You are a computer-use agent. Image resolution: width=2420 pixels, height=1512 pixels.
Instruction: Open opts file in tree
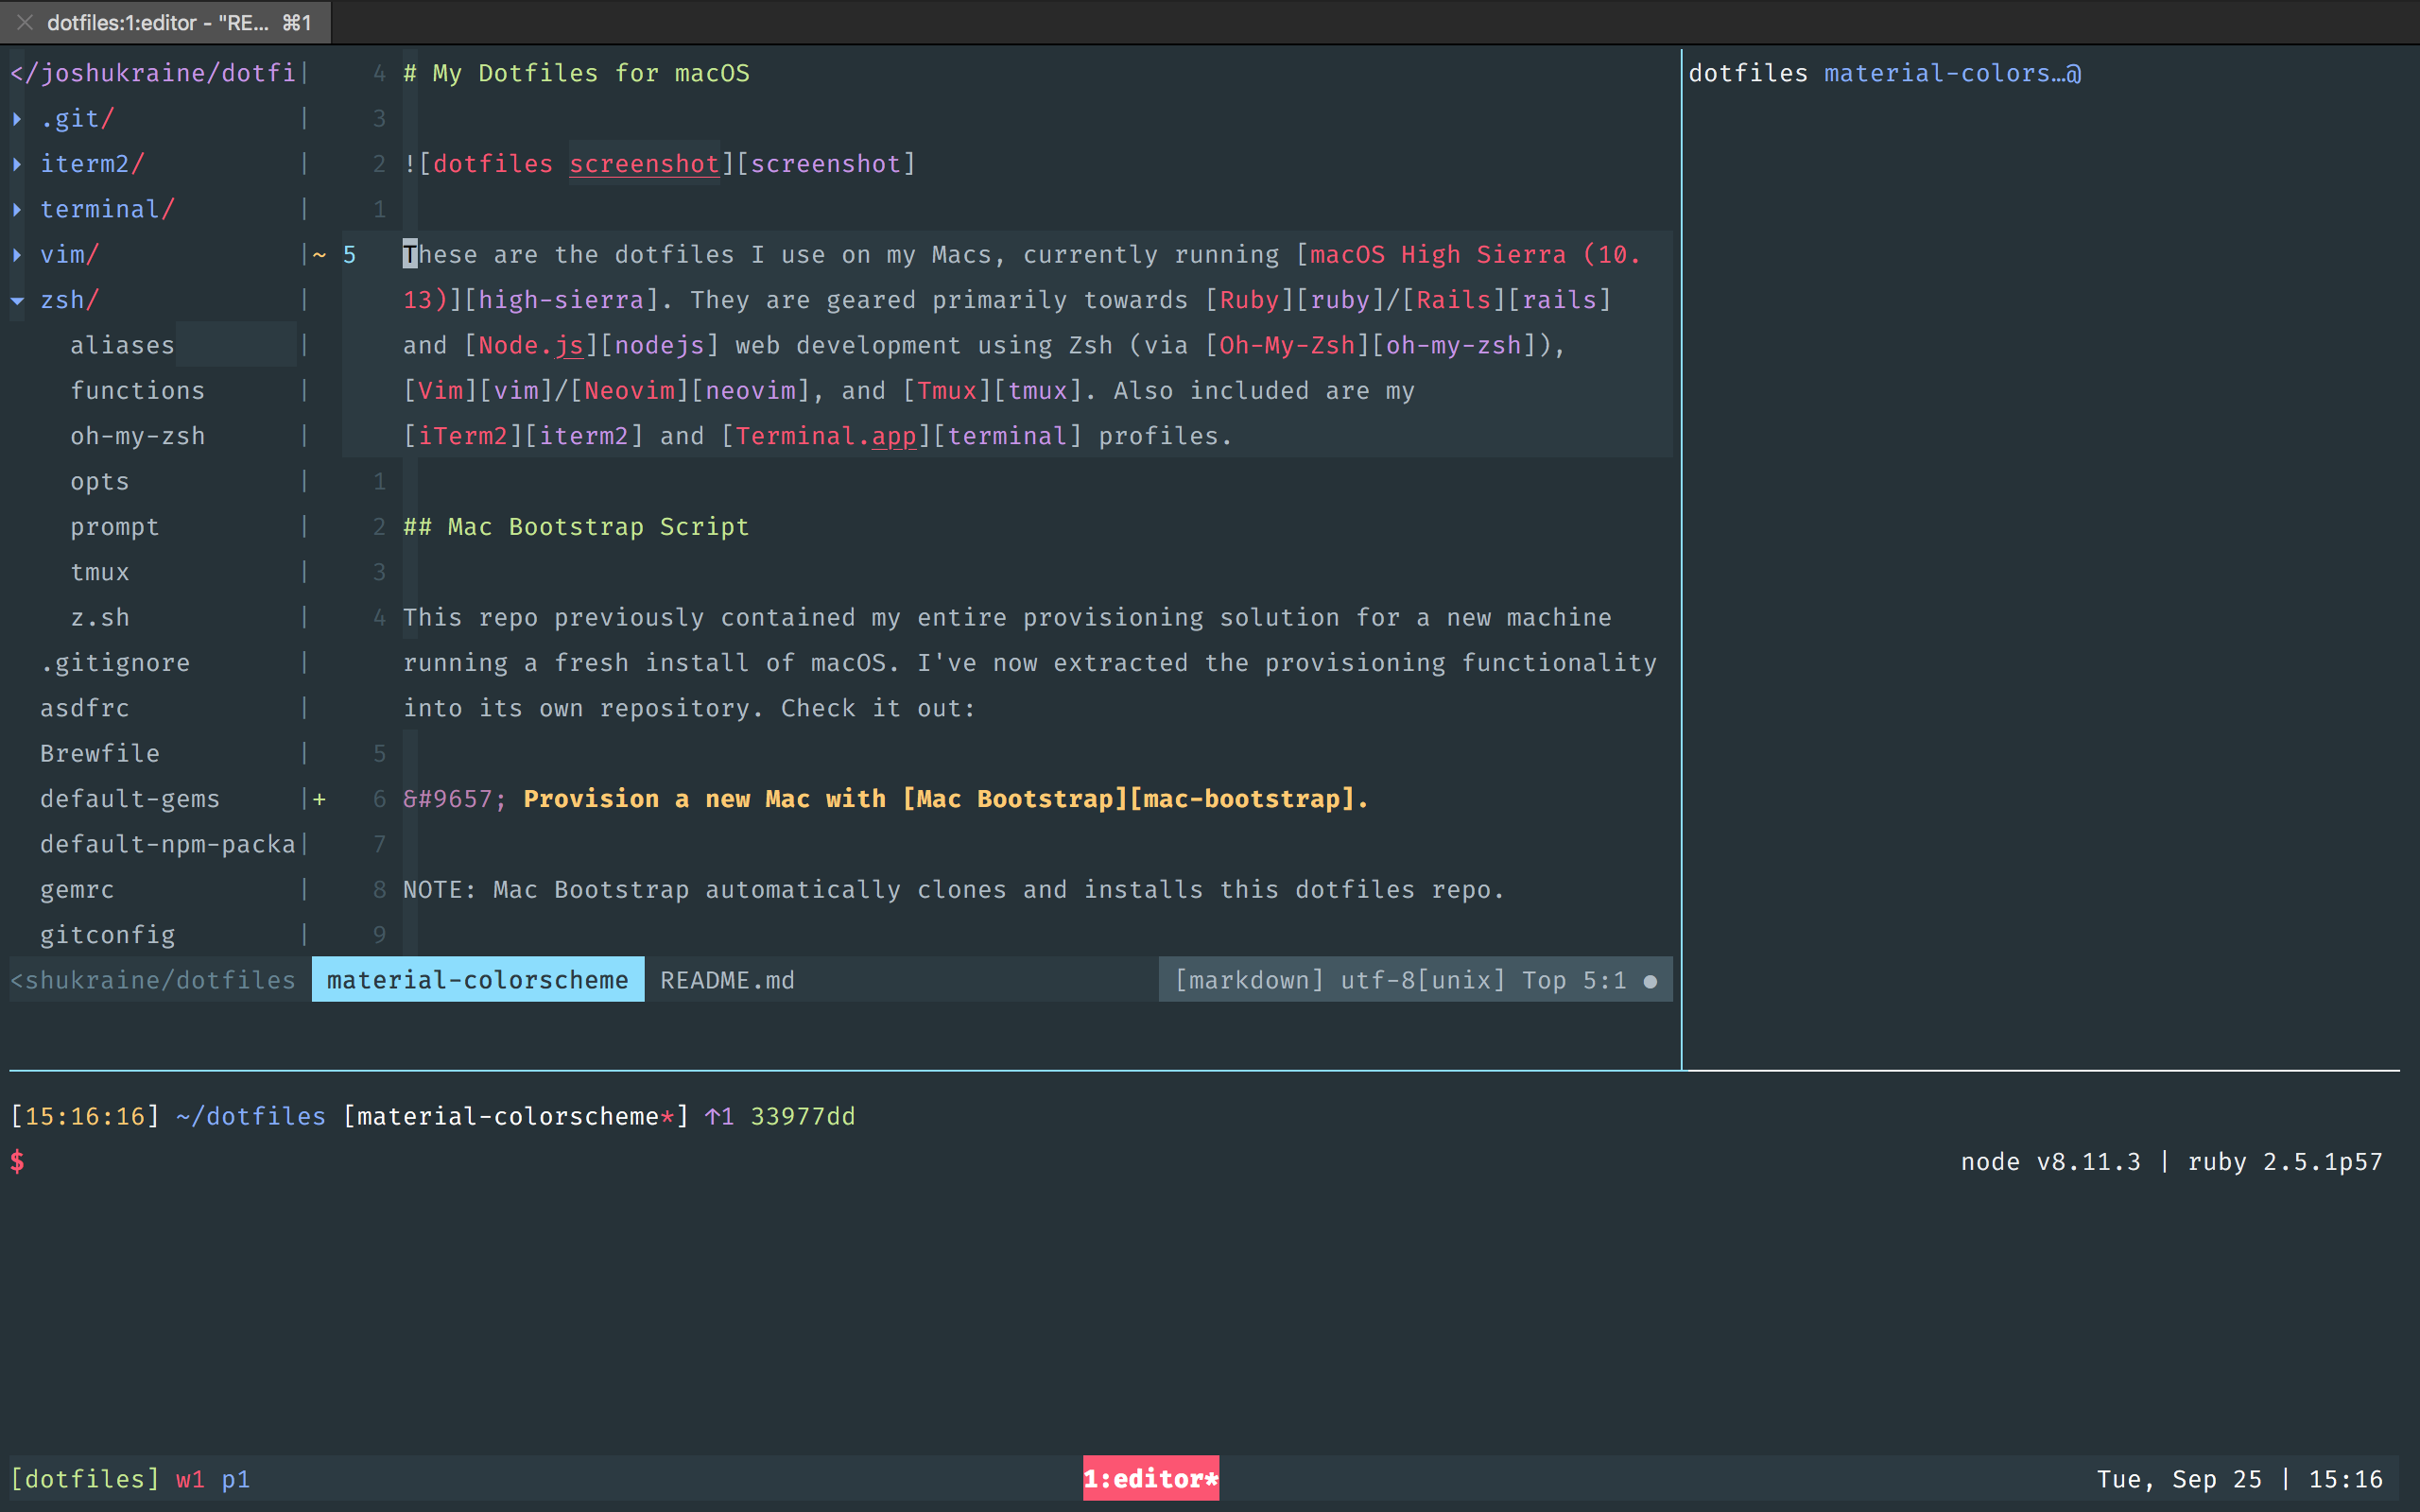pyautogui.click(x=99, y=481)
